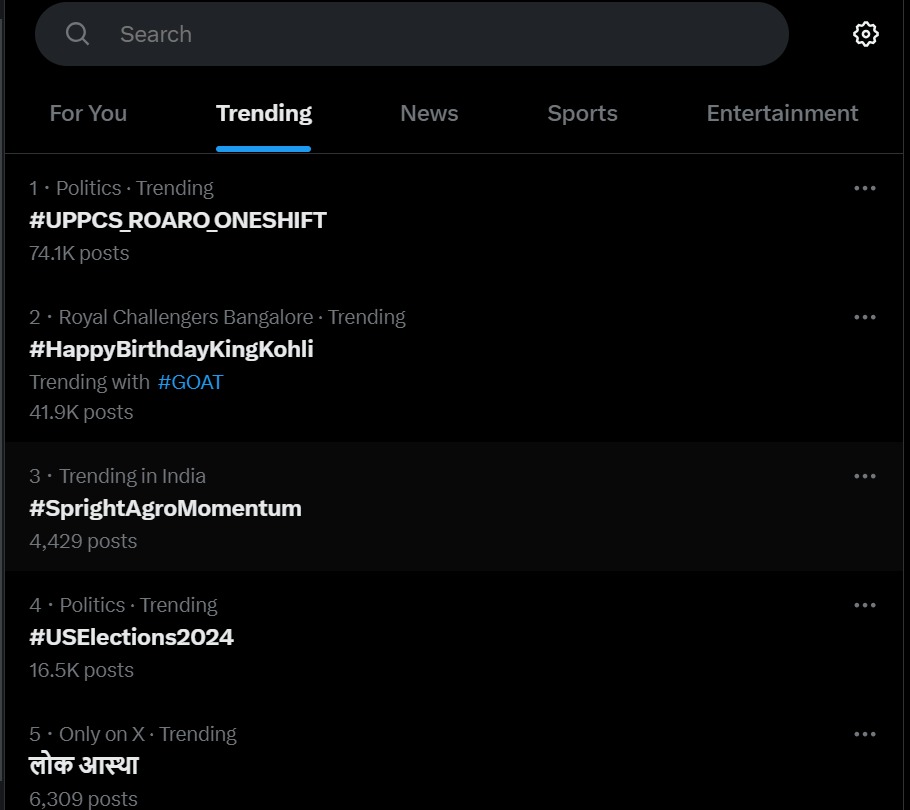Click the 74.1K posts count text
This screenshot has width=910, height=810.
tap(79, 254)
